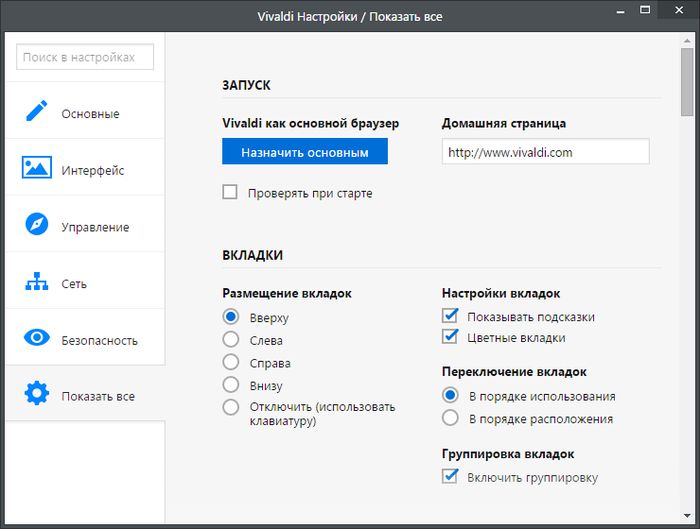Click the compass icon for Управление

pyautogui.click(x=37, y=226)
